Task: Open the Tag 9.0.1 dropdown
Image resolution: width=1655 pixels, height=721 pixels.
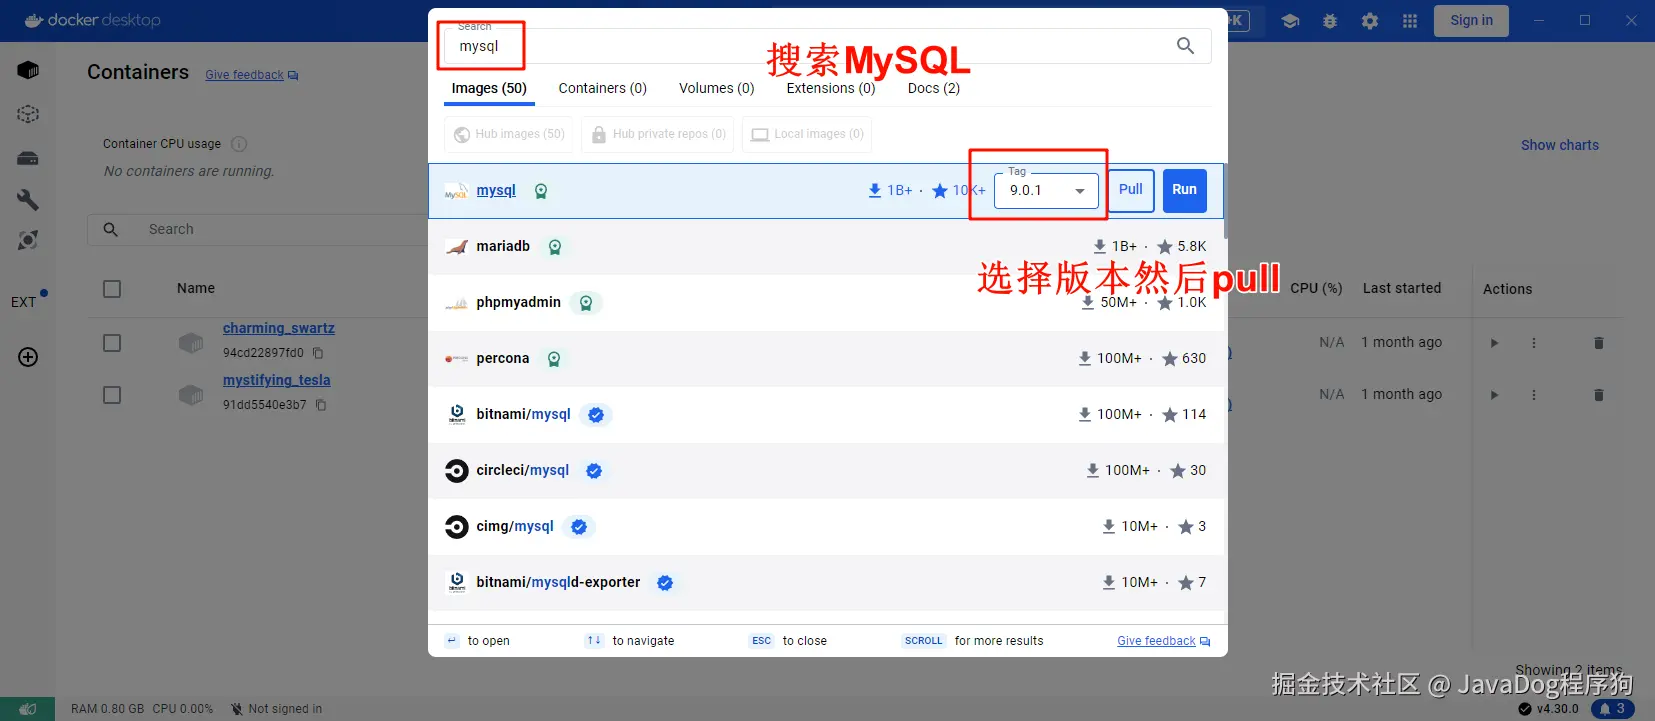Action: [1046, 191]
